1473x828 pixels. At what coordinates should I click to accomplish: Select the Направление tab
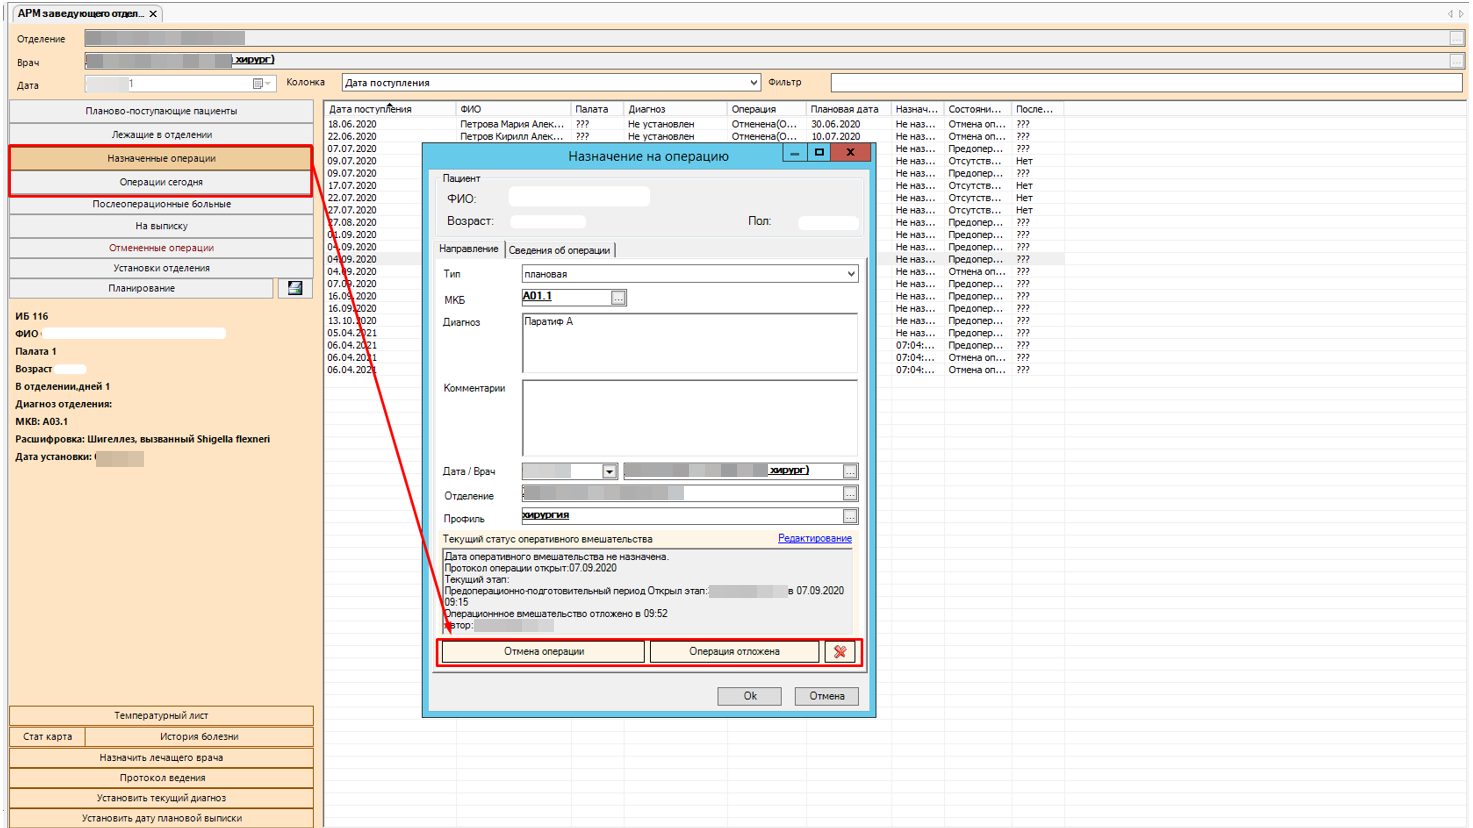tap(469, 249)
